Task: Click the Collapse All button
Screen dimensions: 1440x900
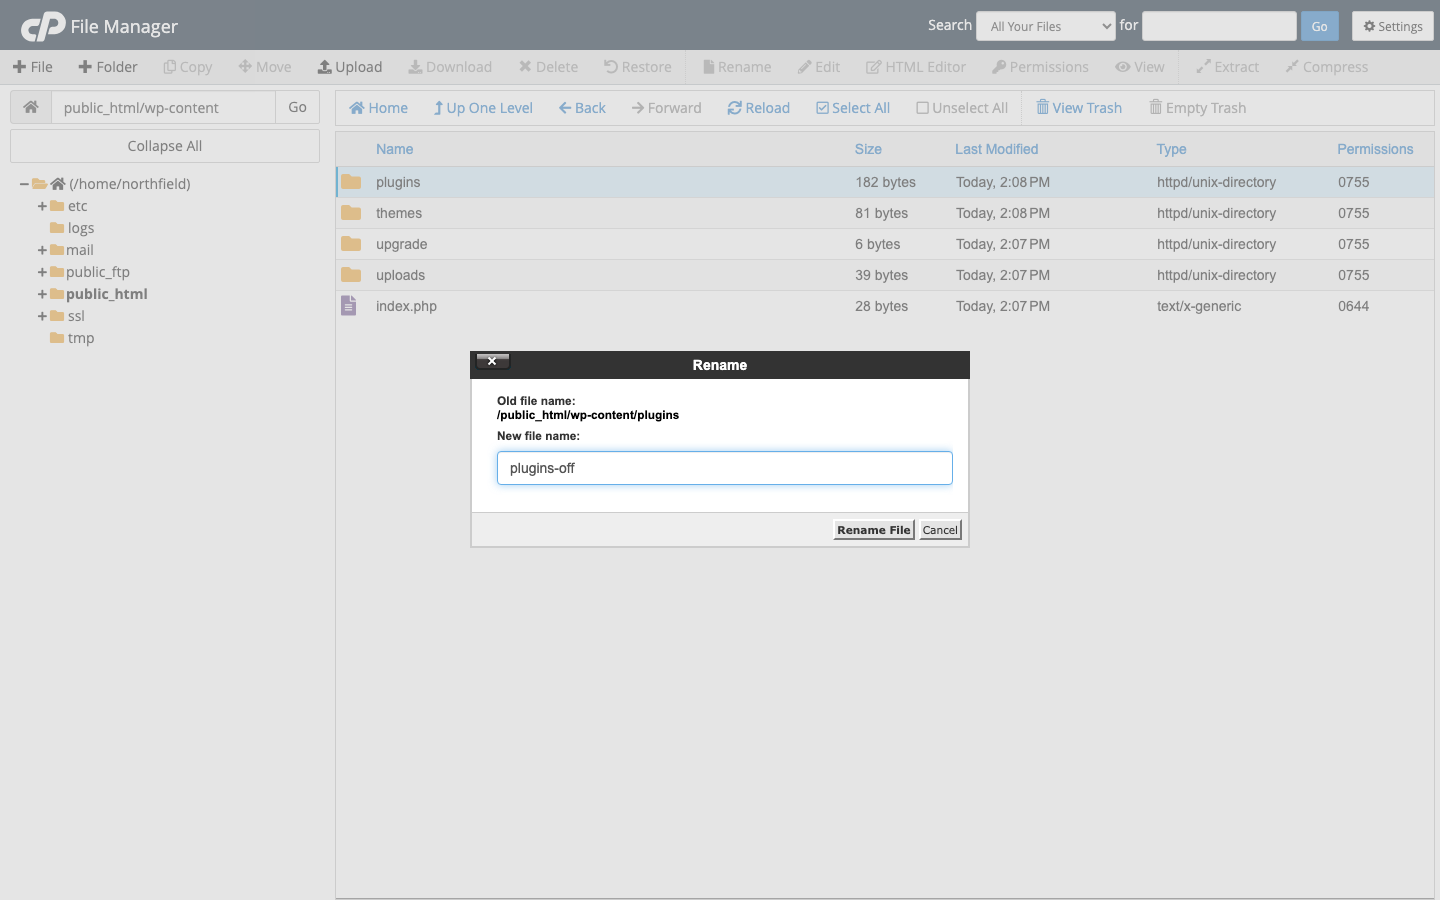Action: coord(165,146)
